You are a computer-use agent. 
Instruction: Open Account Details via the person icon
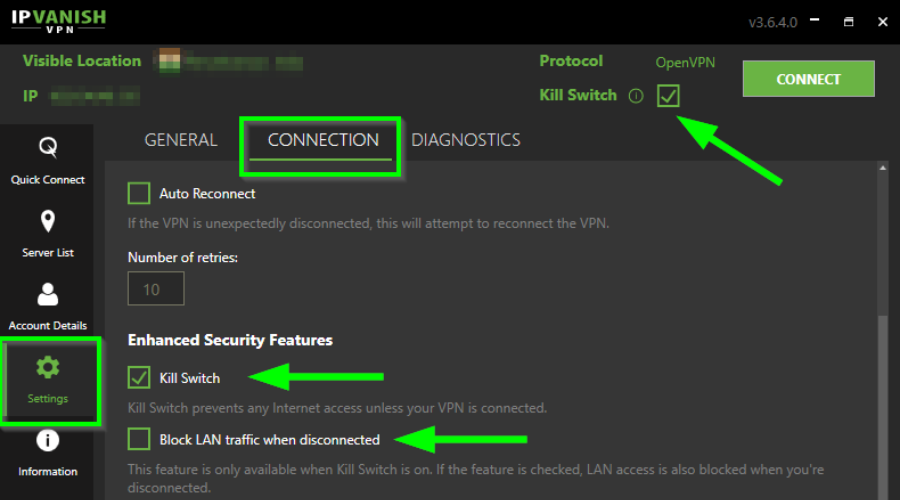48,294
